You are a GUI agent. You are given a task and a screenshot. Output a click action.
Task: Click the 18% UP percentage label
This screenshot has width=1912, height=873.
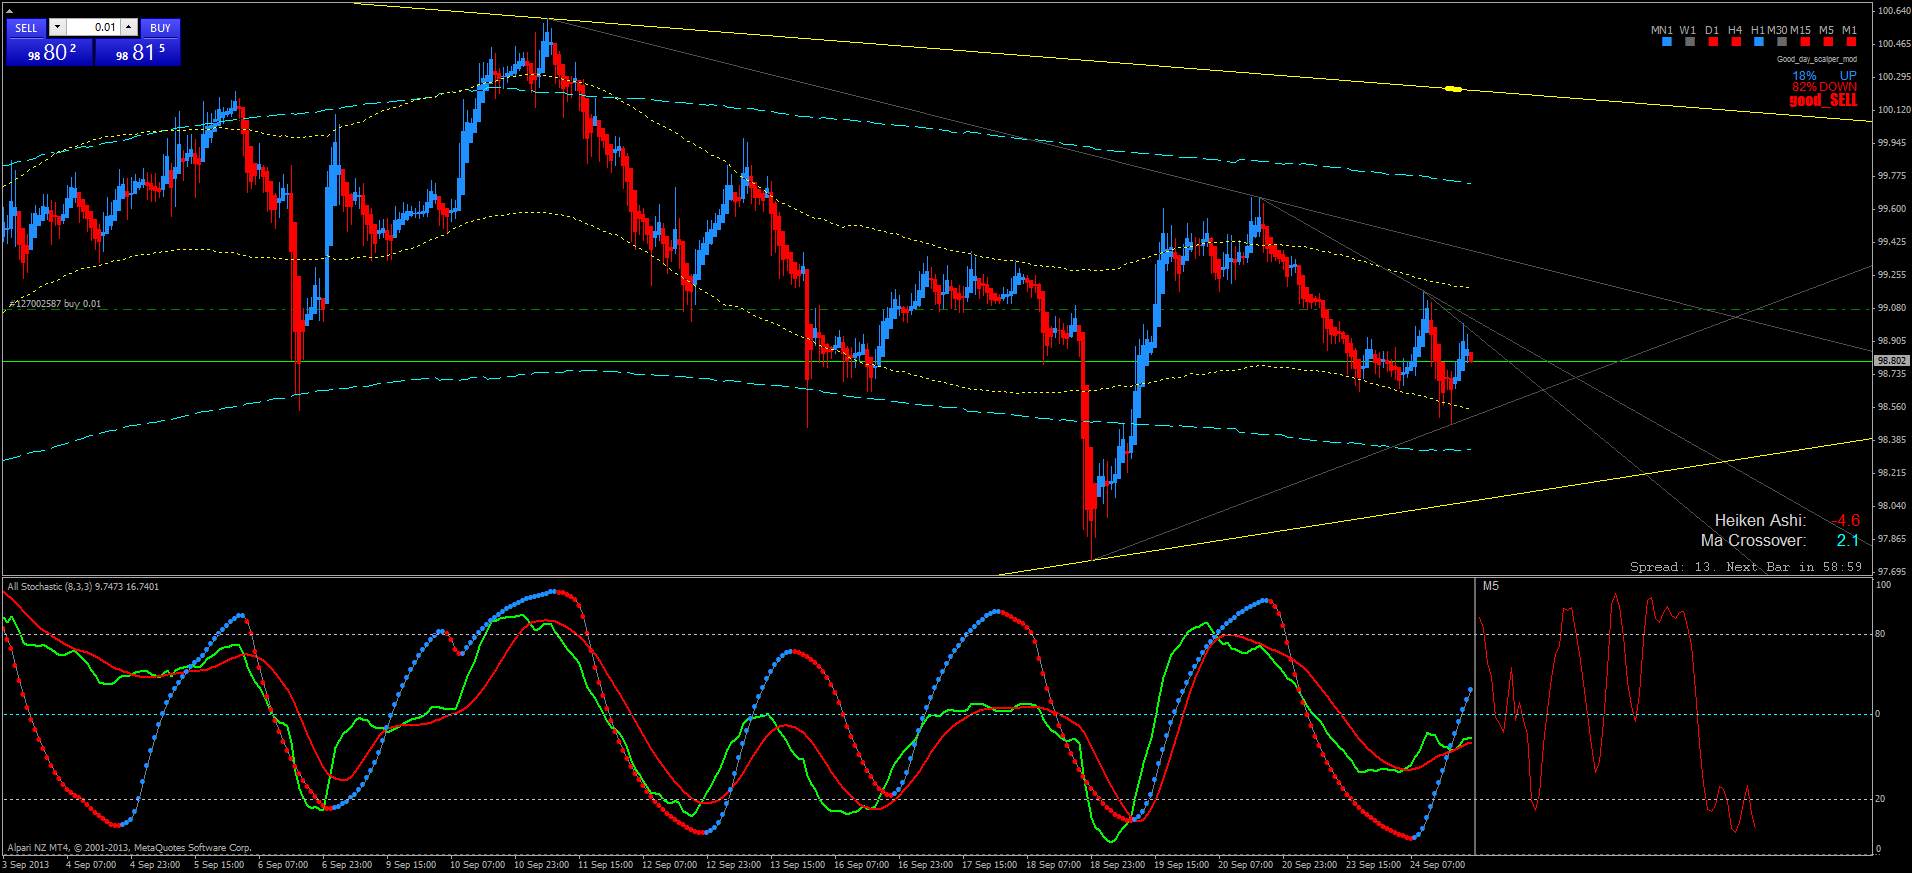(x=1824, y=76)
